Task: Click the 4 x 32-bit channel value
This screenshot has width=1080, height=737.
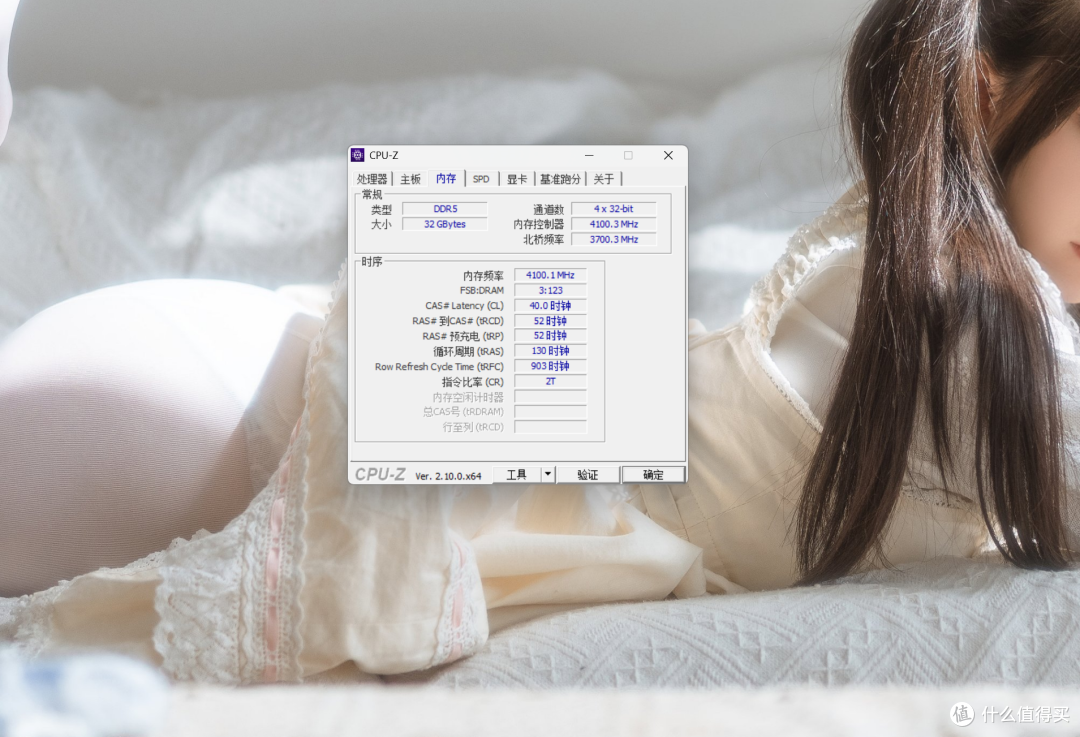Action: [x=614, y=209]
